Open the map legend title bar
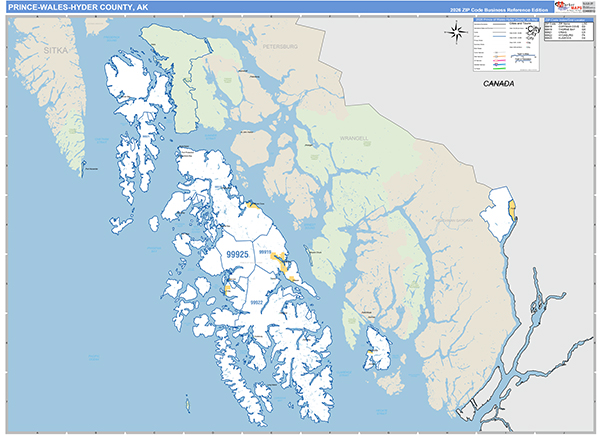 [506, 20]
